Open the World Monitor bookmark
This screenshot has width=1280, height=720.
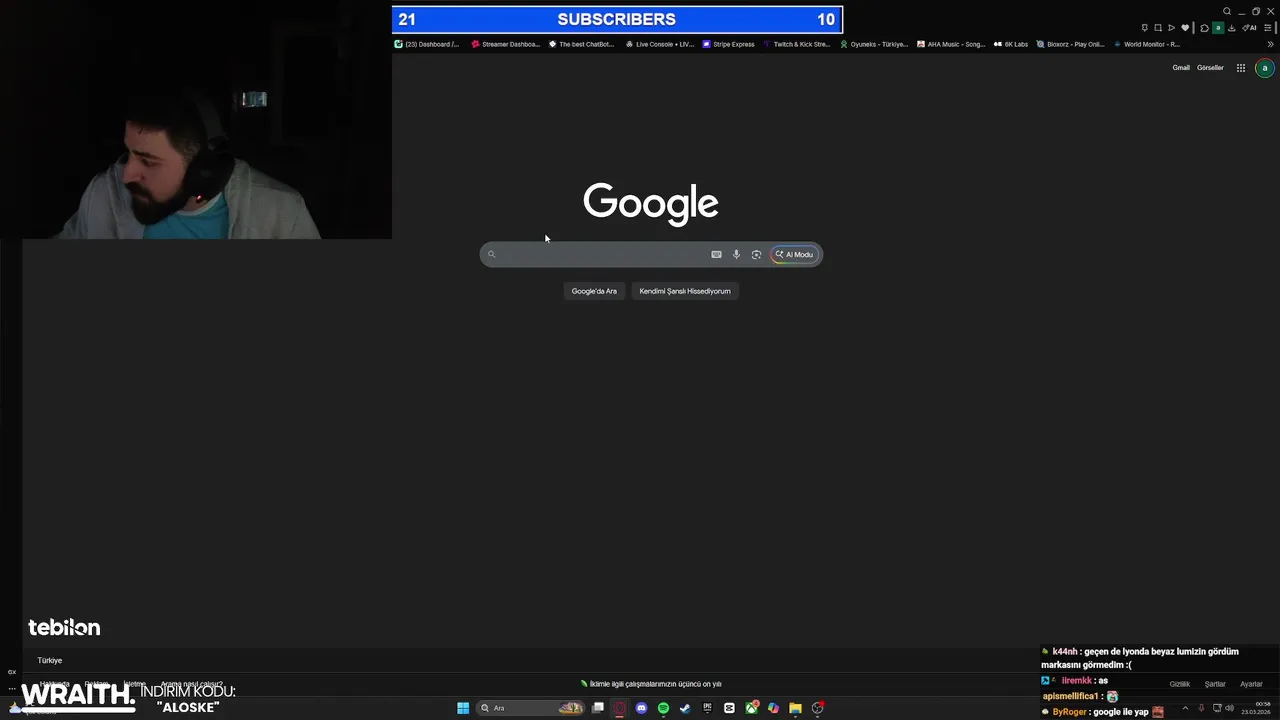(x=1147, y=44)
